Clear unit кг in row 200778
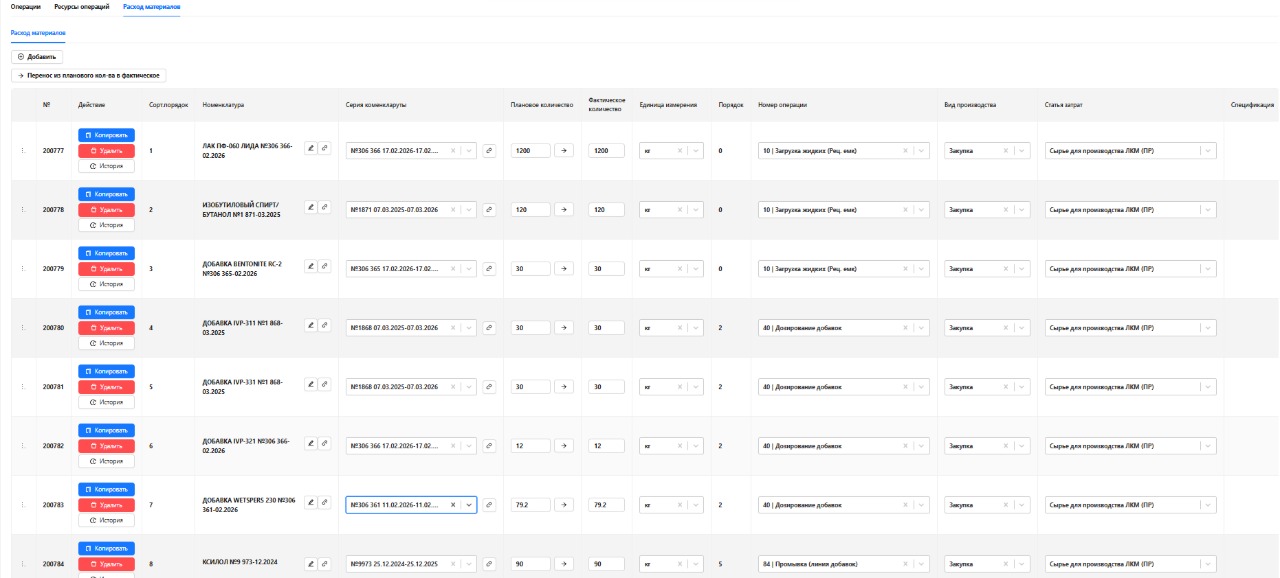The image size is (1280, 578). pyautogui.click(x=680, y=210)
